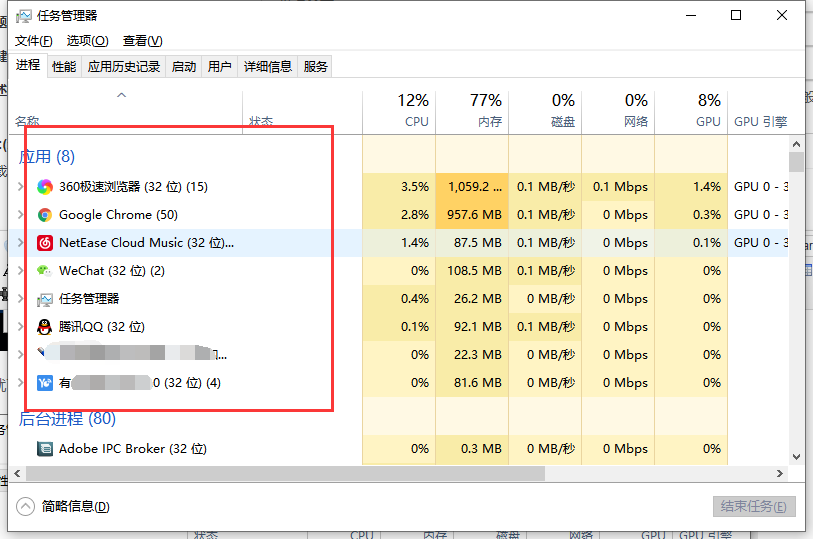This screenshot has width=813, height=539.
Task: Switch to the 启动 tab
Action: 184,67
